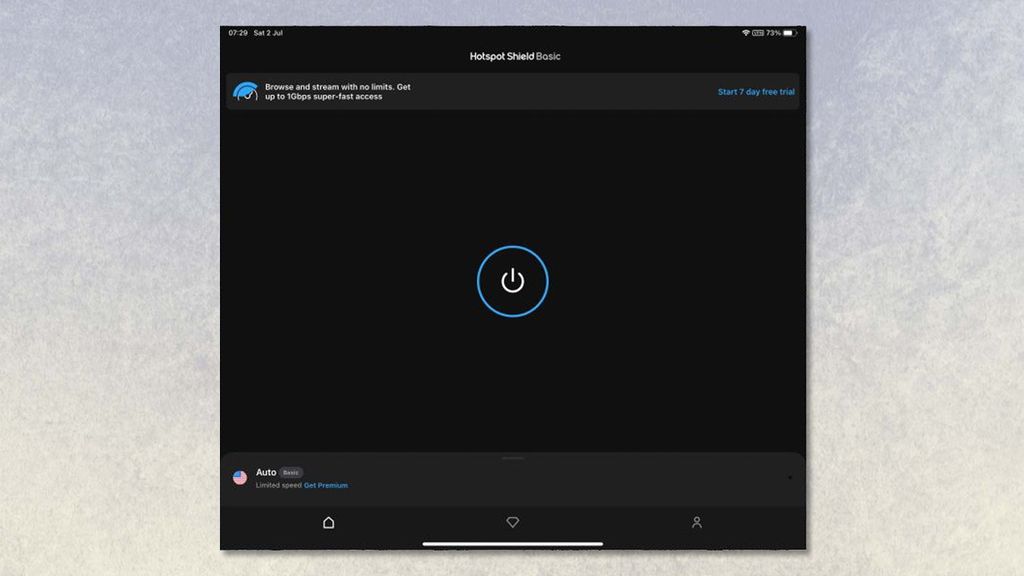Tap the Basic badge next to Auto
Viewport: 1024px width, 576px height.
click(291, 472)
